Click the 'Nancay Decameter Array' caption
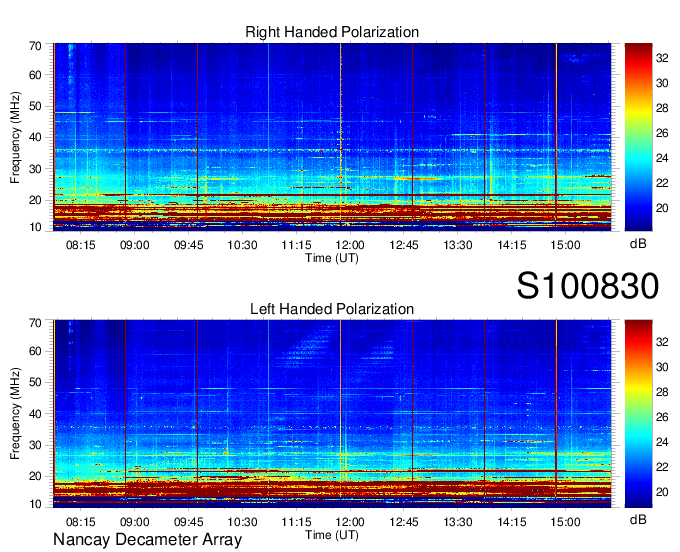Screen dimensions: 680x552 click(147, 540)
